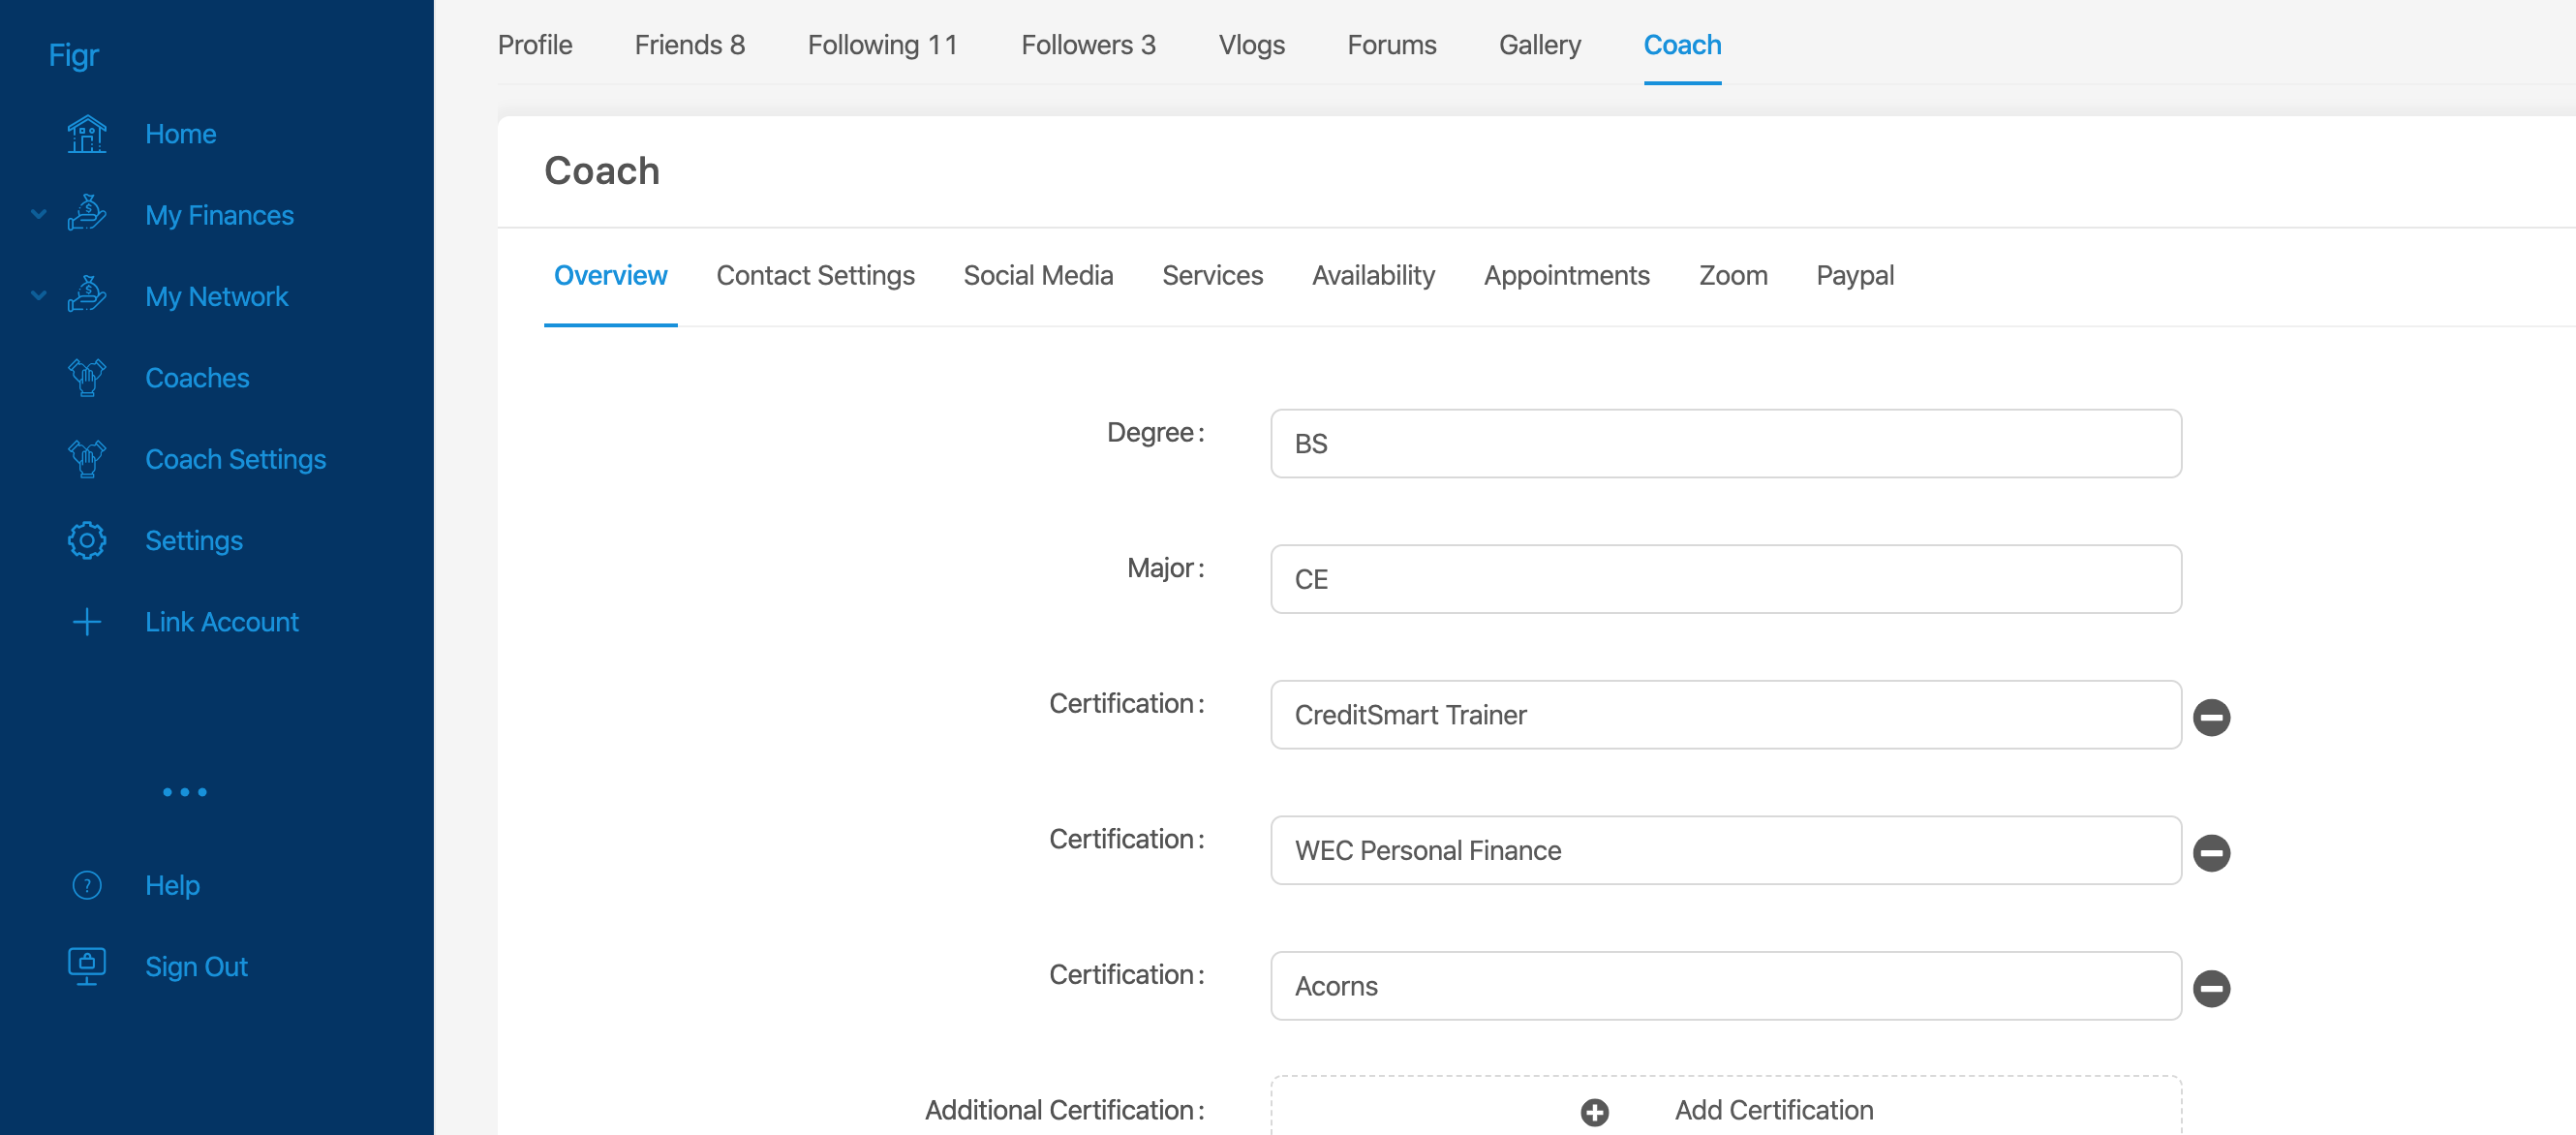Click the Help question mark icon
Viewport: 2576px width, 1135px height.
click(x=87, y=885)
